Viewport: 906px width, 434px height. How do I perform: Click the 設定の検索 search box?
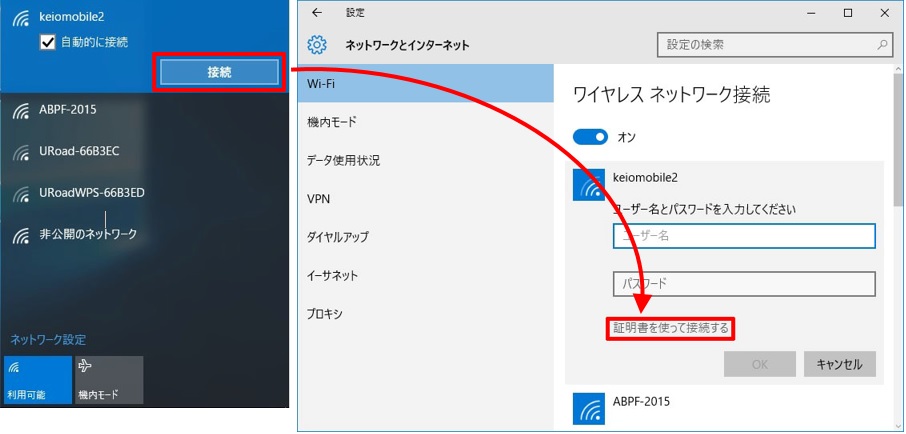click(x=775, y=44)
